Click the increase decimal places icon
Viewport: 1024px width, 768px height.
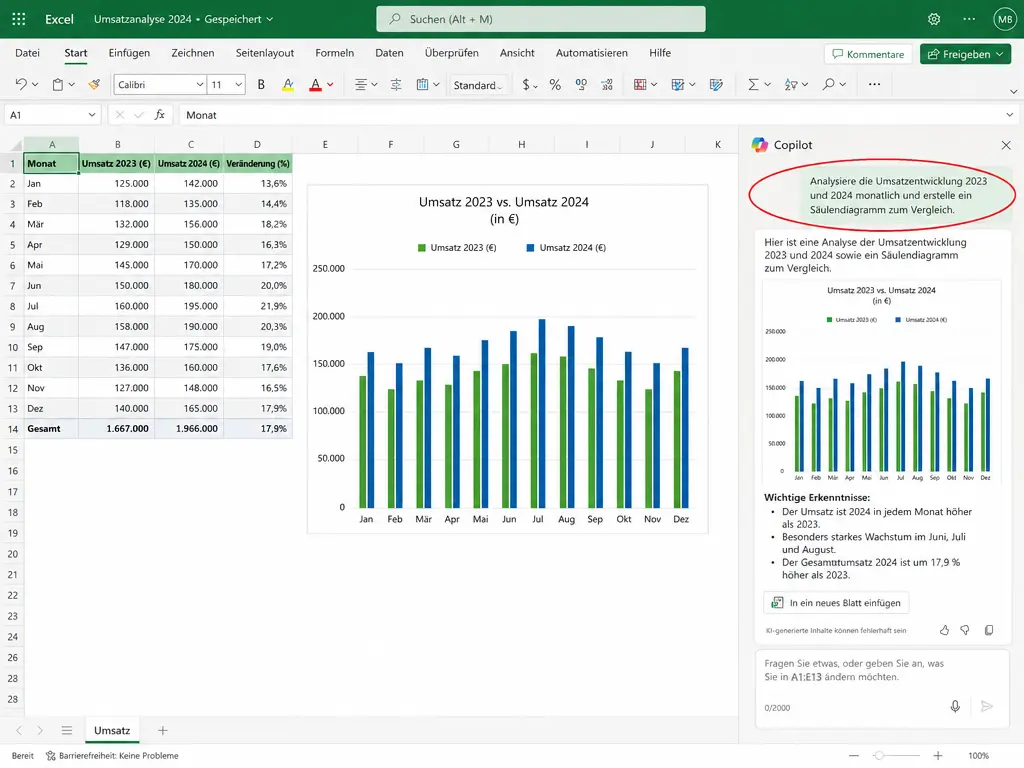pos(607,84)
